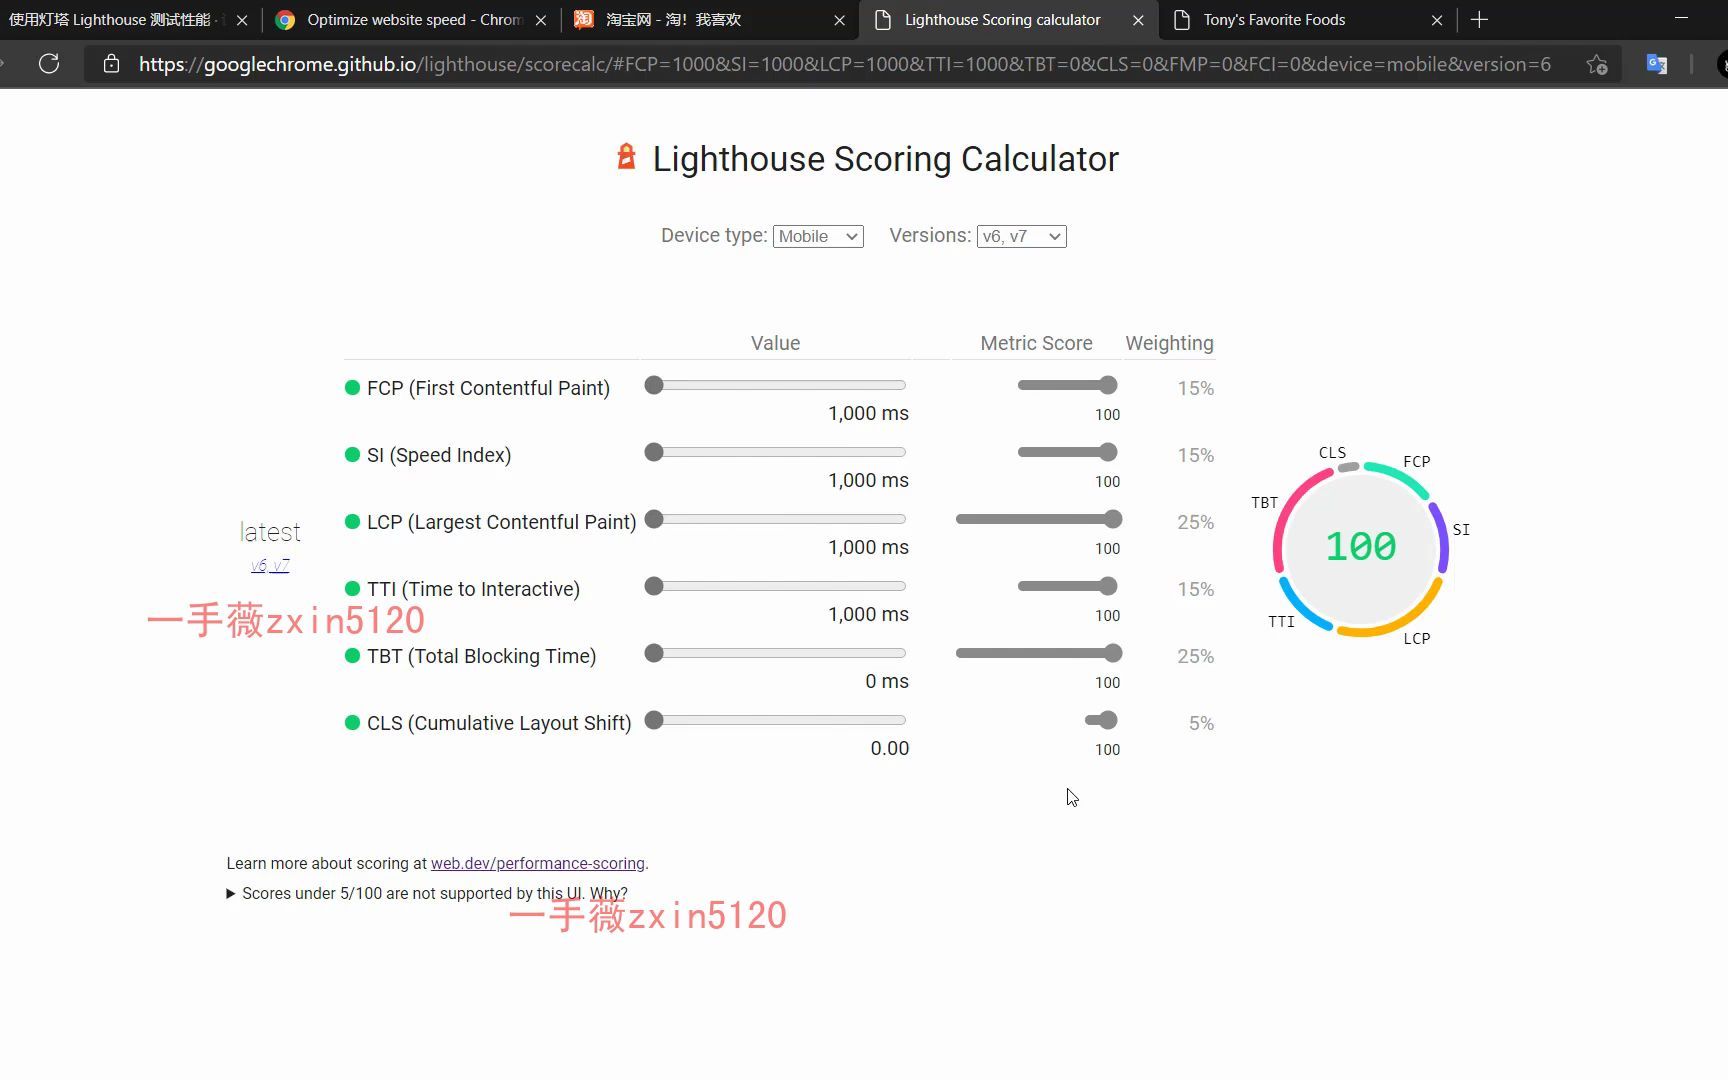1728x1080 pixels.
Task: Adjust the FCP metric score slider
Action: (1068, 385)
